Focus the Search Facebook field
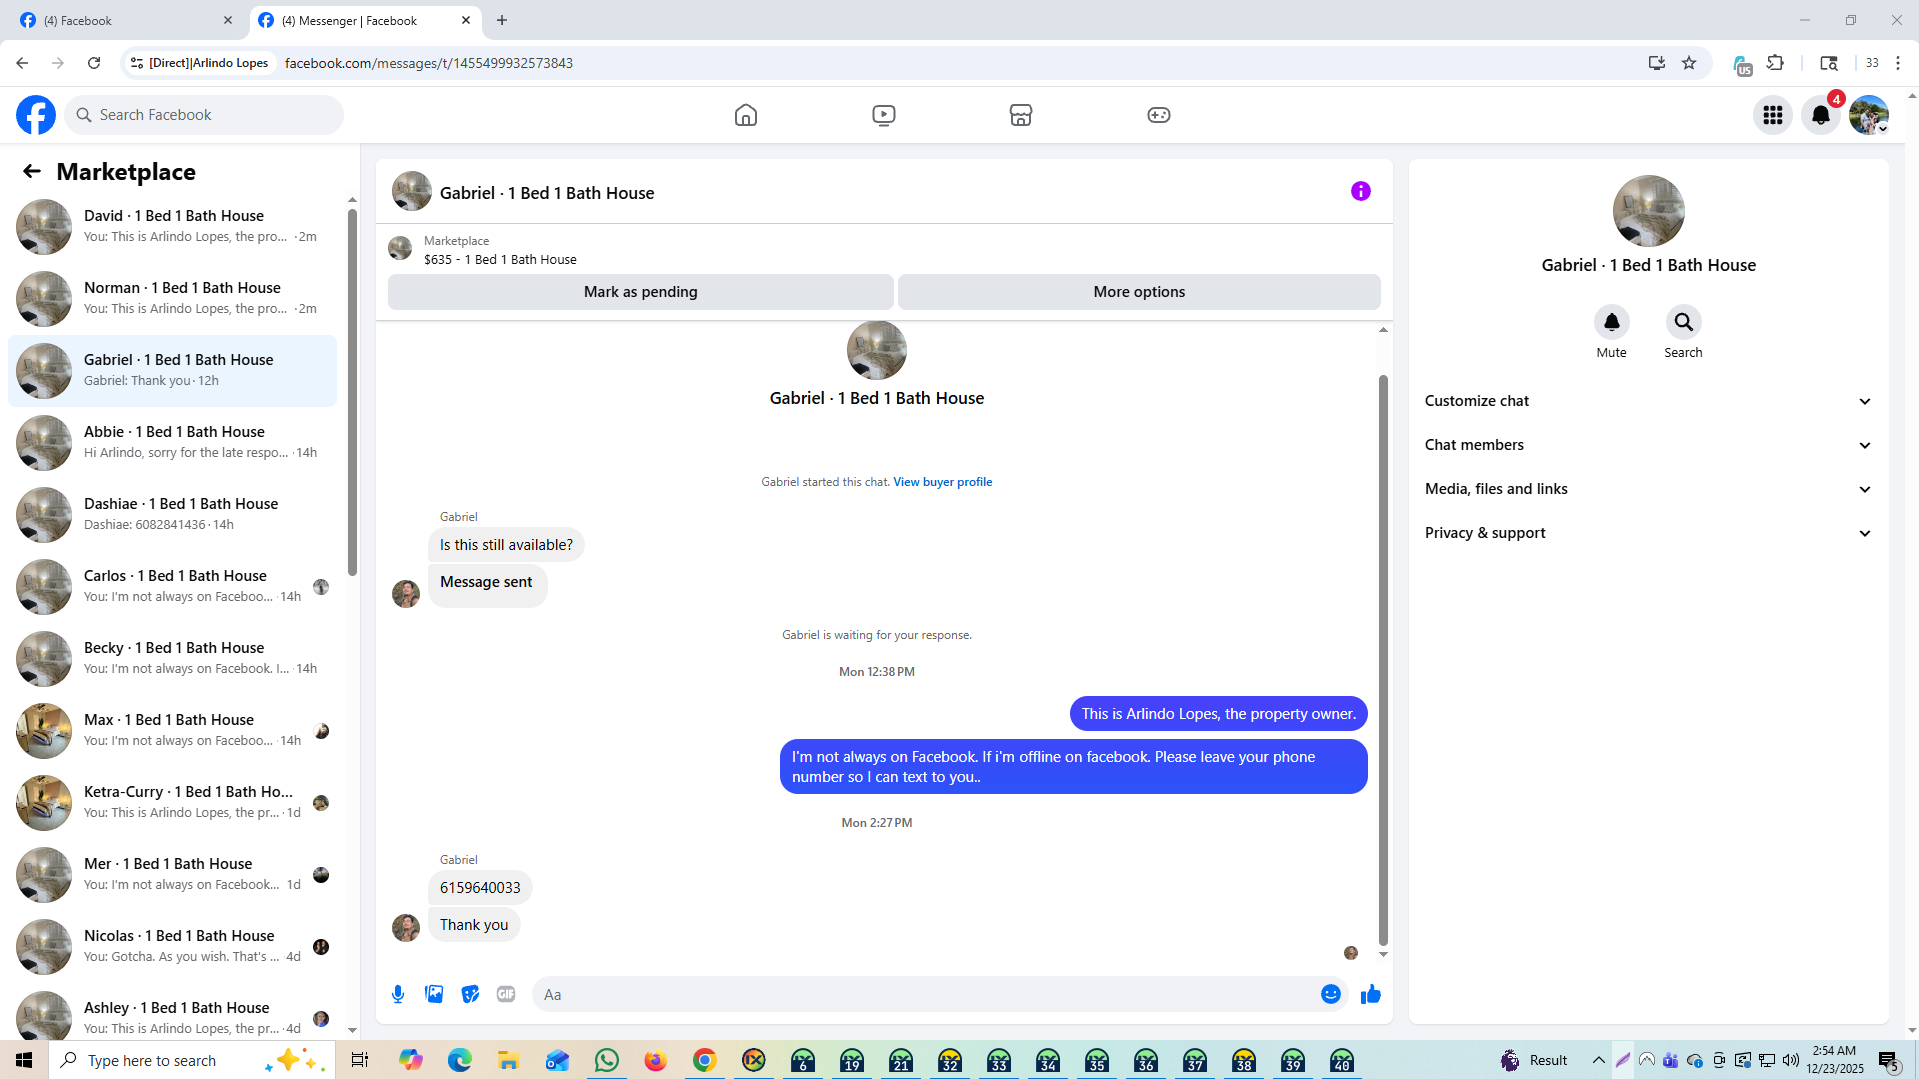1919x1079 pixels. [204, 115]
